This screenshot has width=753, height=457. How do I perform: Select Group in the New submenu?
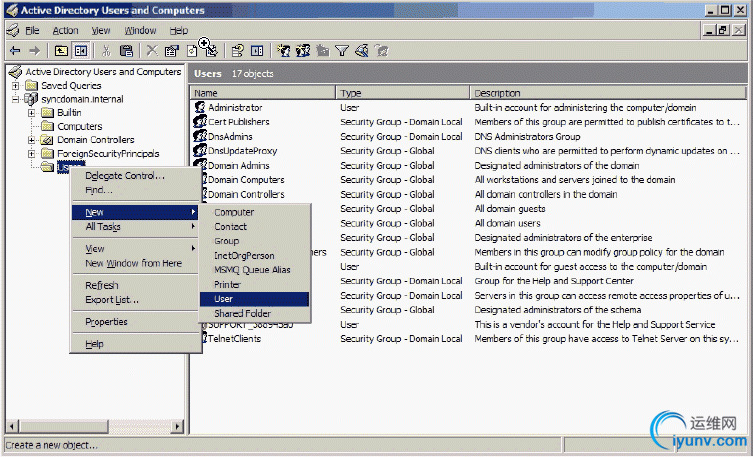click(x=255, y=241)
